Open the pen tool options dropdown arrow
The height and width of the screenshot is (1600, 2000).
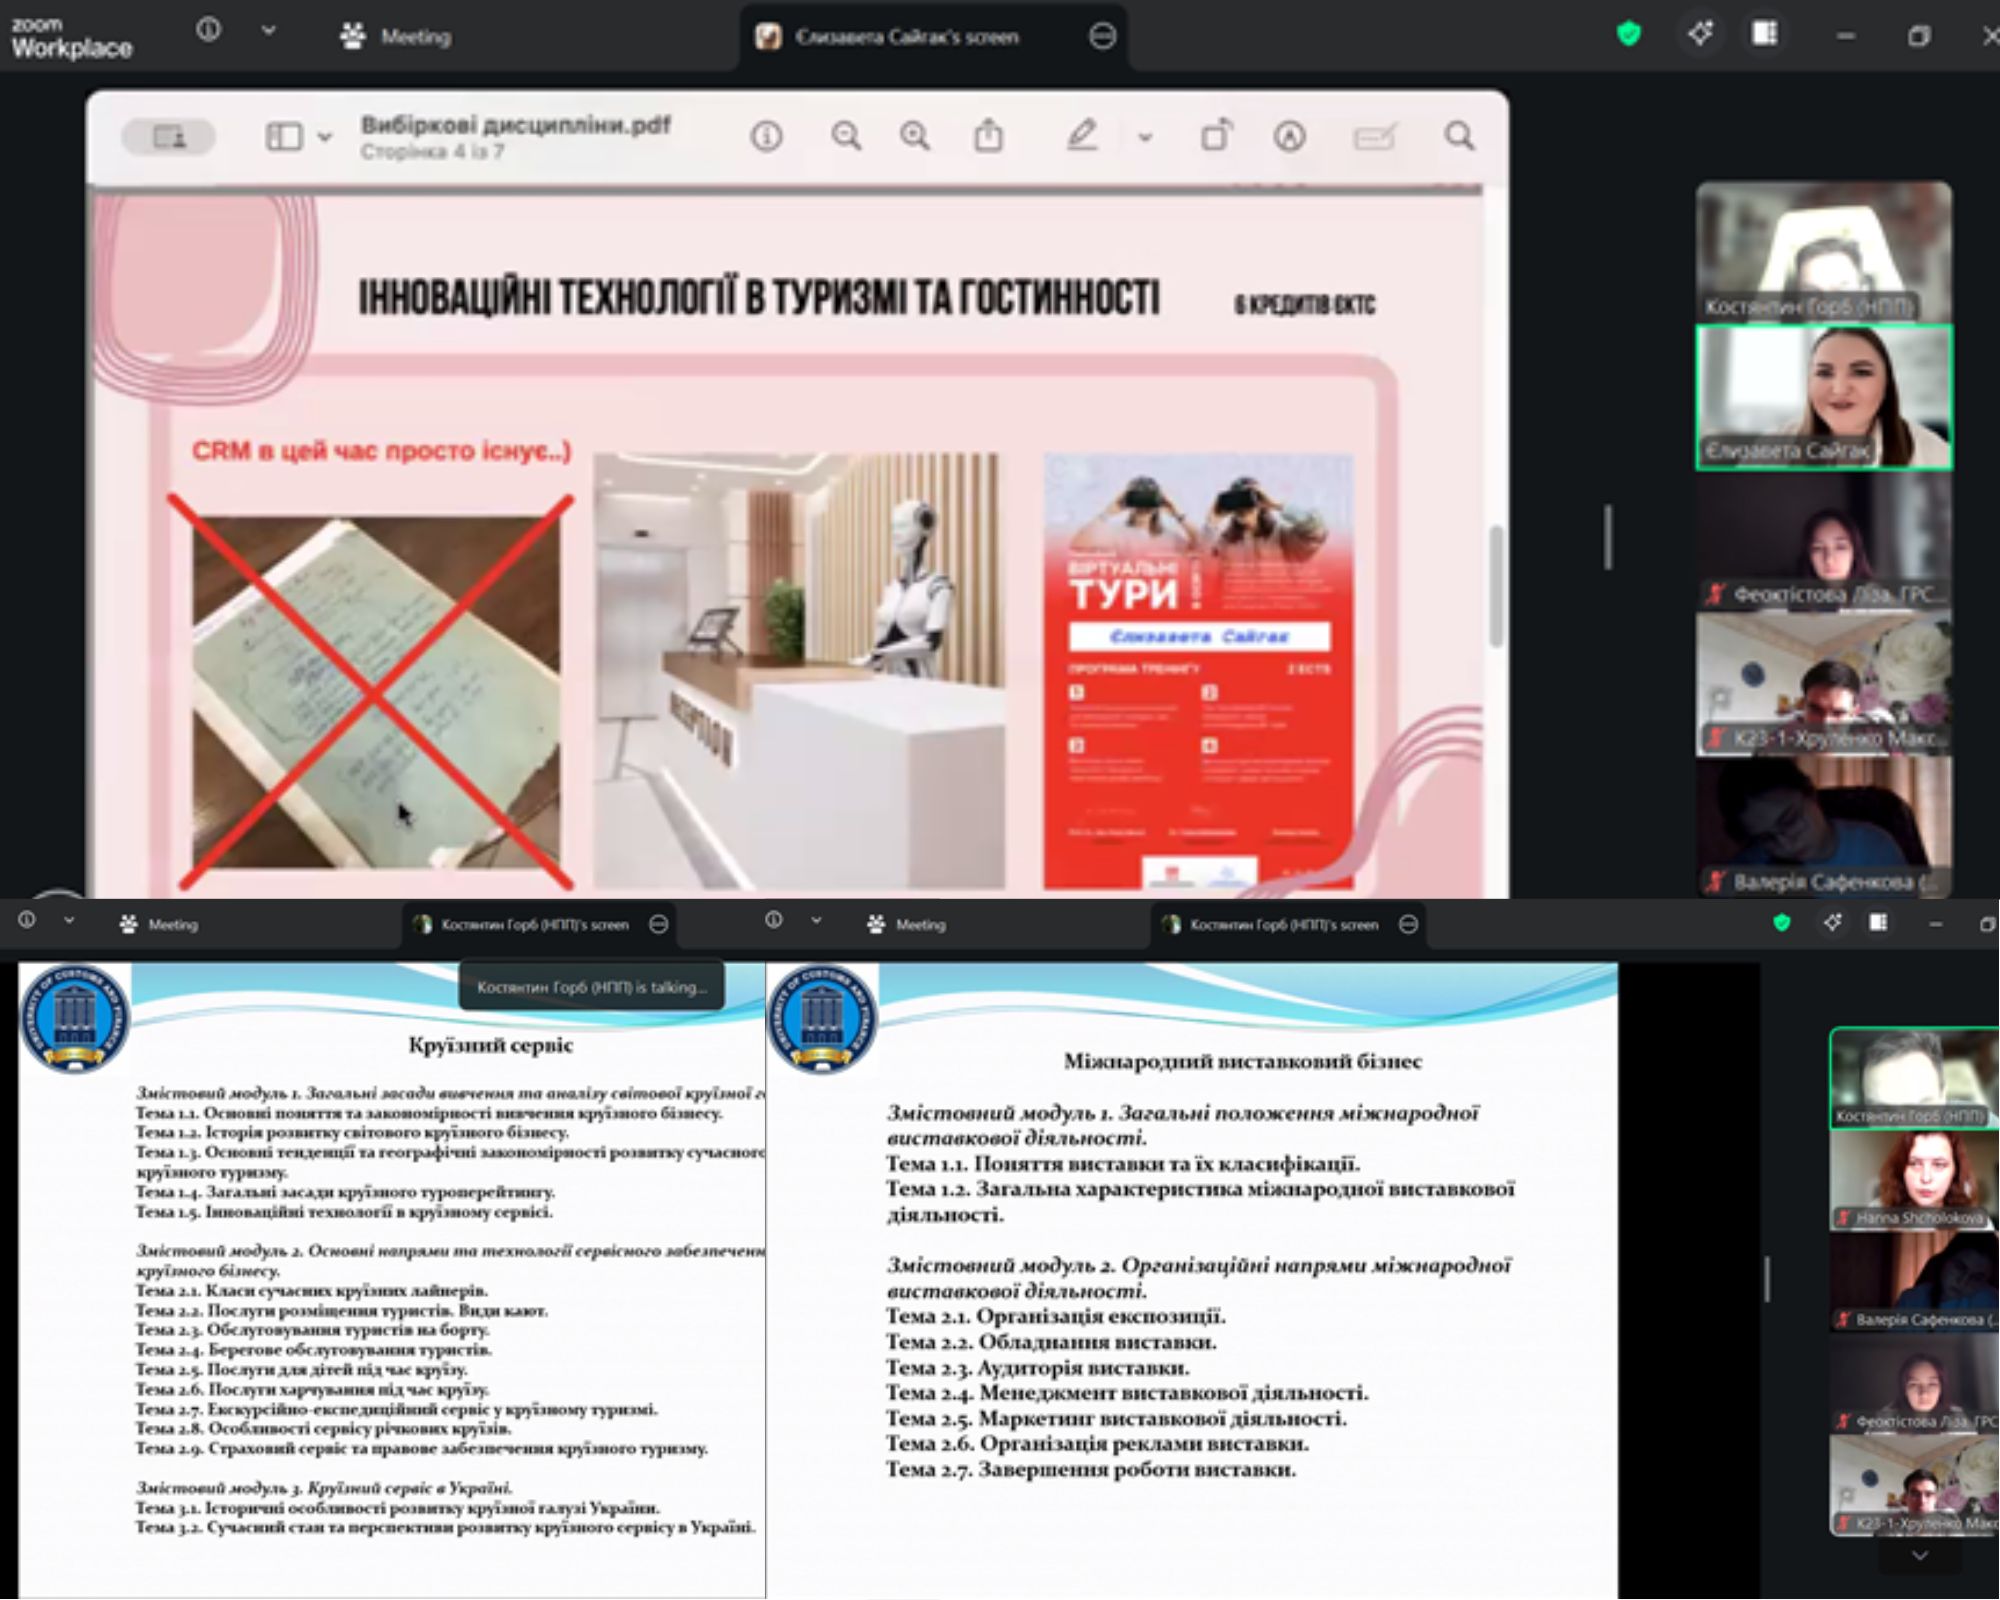(x=1145, y=137)
